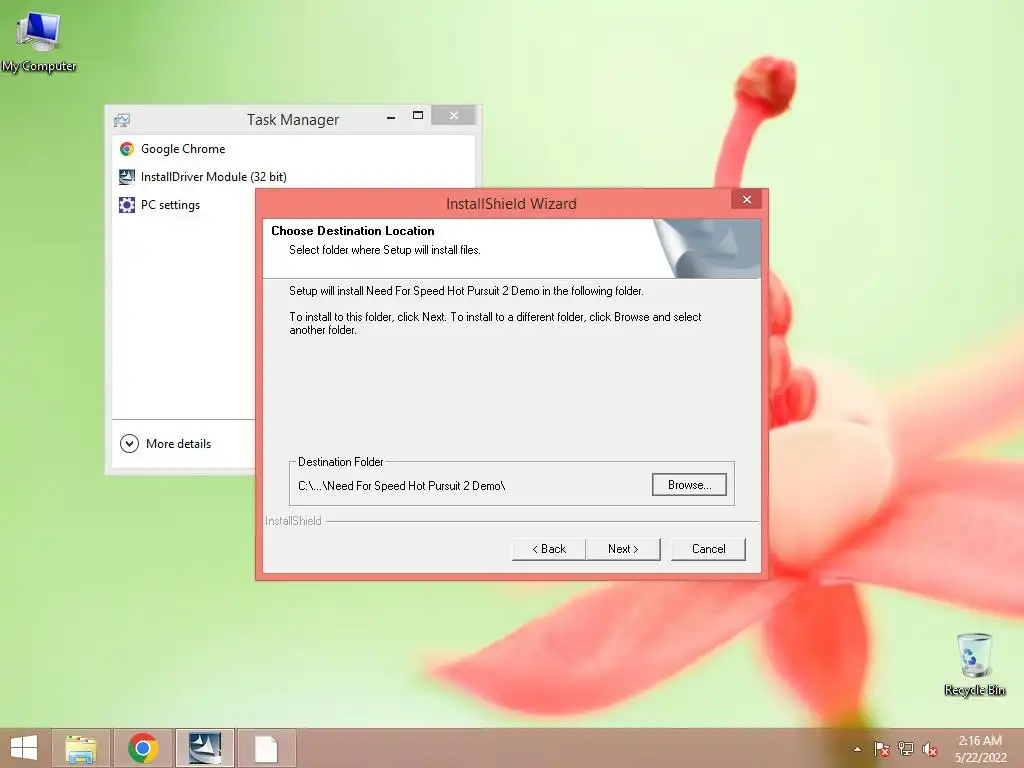This screenshot has width=1024, height=768.
Task: Show hidden tray icons arrow
Action: 857,749
